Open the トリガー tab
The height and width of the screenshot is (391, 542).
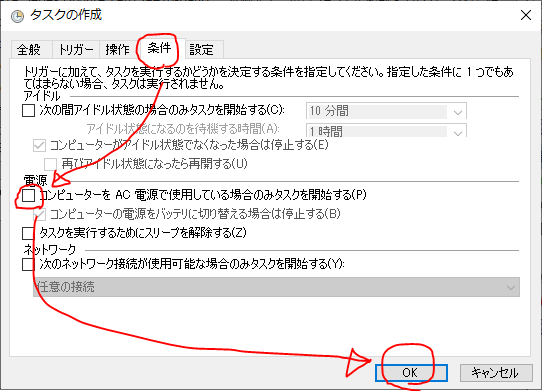pyautogui.click(x=76, y=49)
